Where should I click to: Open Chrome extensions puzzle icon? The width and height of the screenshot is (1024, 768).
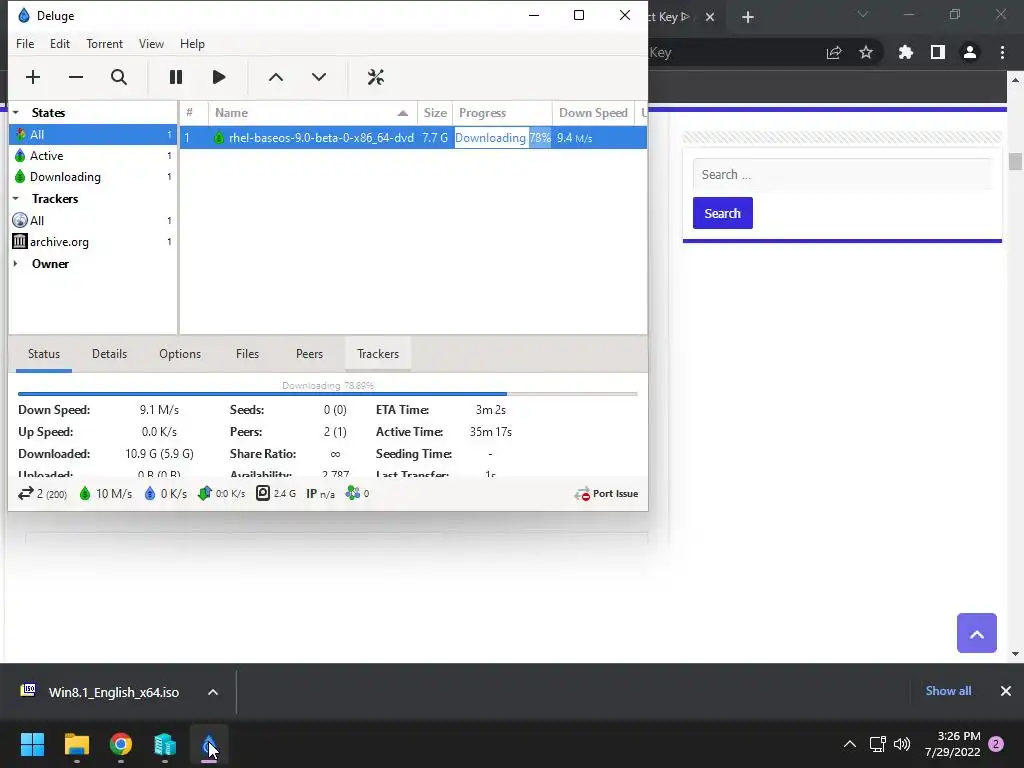pos(906,52)
